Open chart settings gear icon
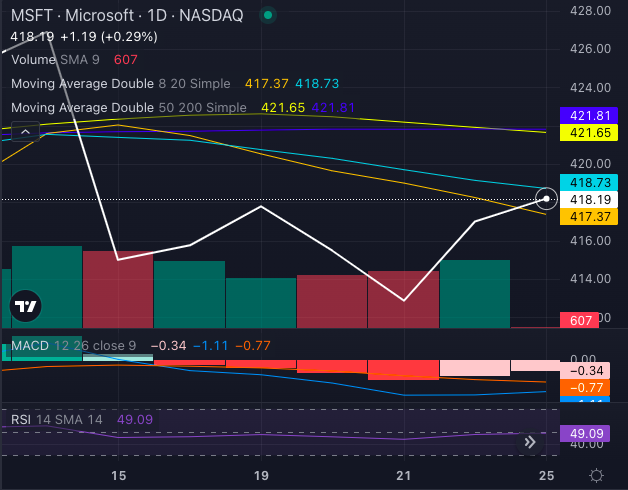 [596, 476]
